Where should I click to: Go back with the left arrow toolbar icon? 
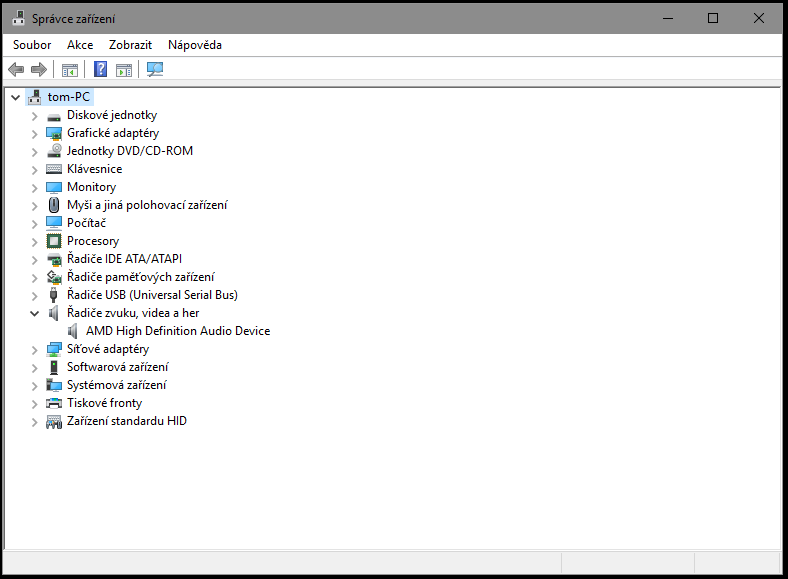pos(16,69)
